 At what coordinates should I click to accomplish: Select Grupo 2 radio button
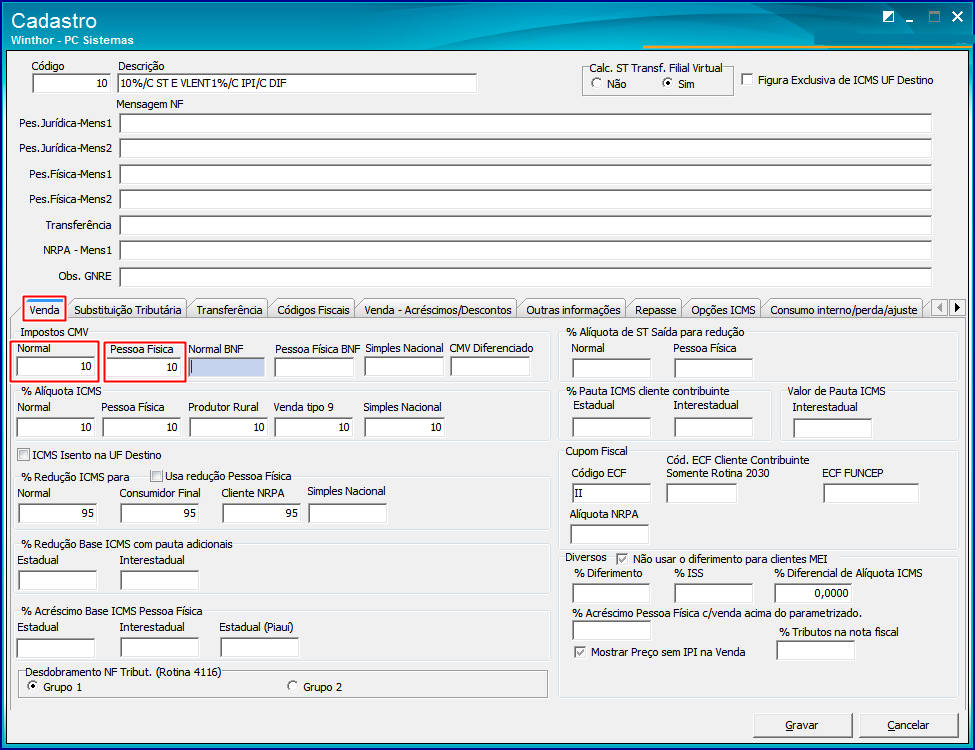(x=292, y=686)
